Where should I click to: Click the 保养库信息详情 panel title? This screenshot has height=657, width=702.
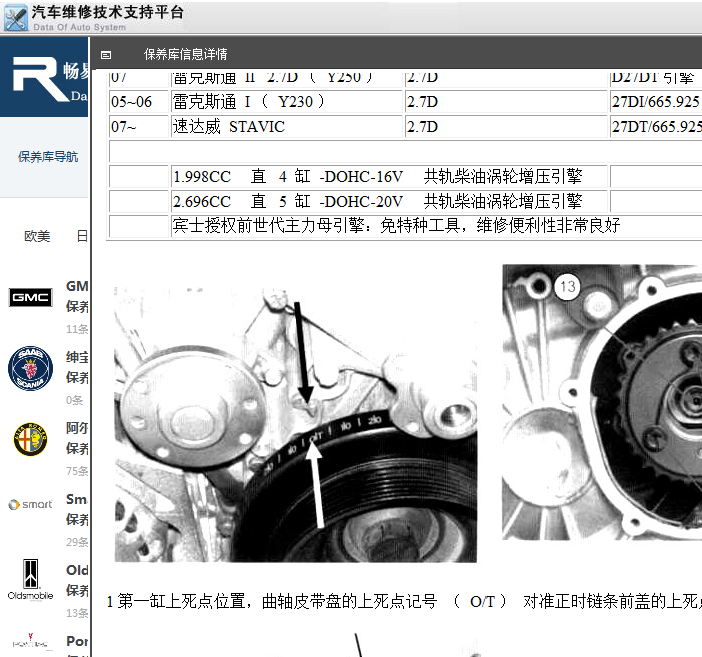pyautogui.click(x=185, y=55)
